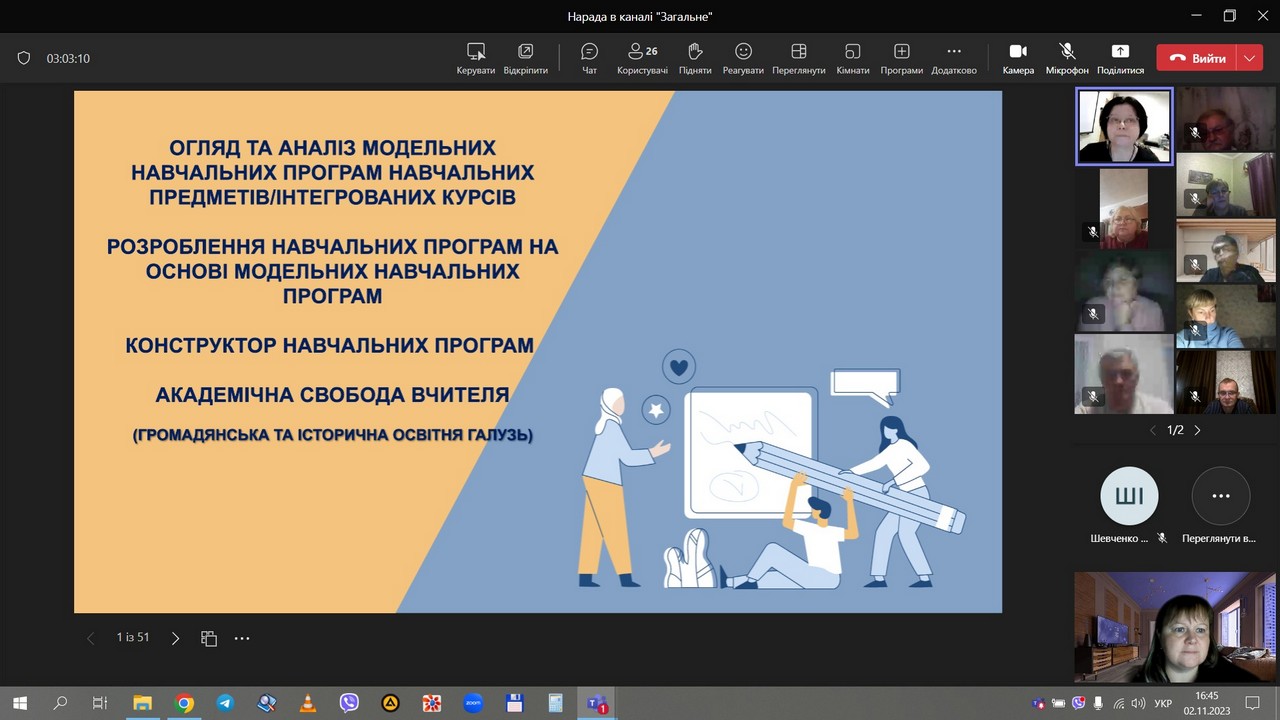This screenshot has width=1280, height=720.
Task: Click the Переглянути в... ellipsis circle
Action: [x=1220, y=496]
